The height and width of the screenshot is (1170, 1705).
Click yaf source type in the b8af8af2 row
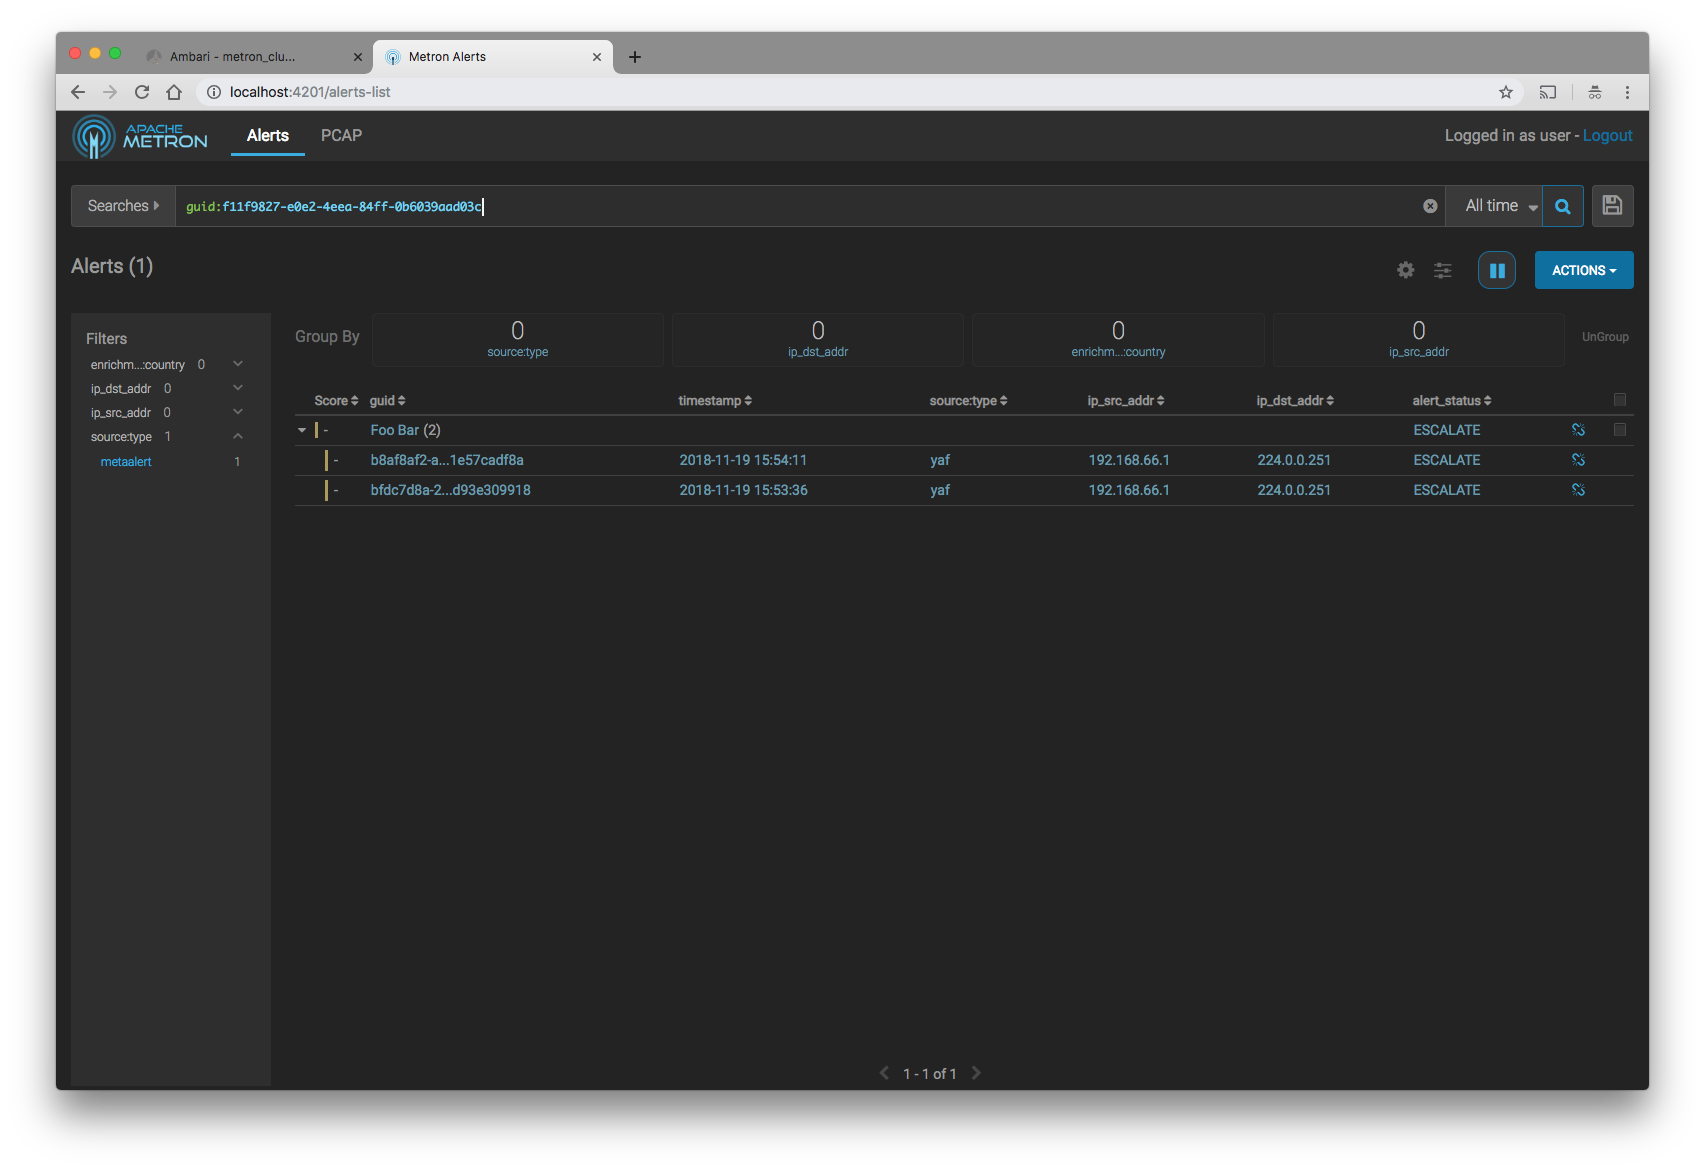(x=940, y=460)
